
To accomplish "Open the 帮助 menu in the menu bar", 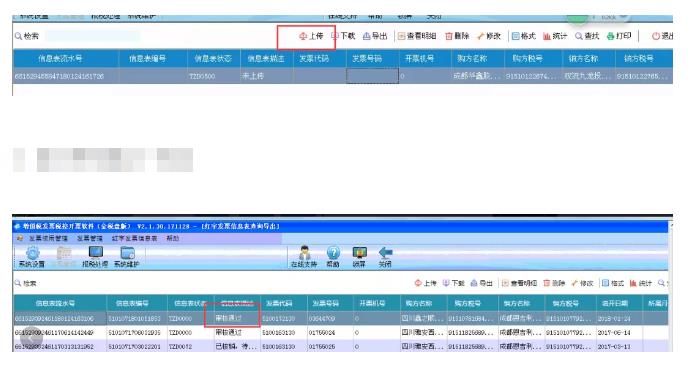I will (x=172, y=238).
